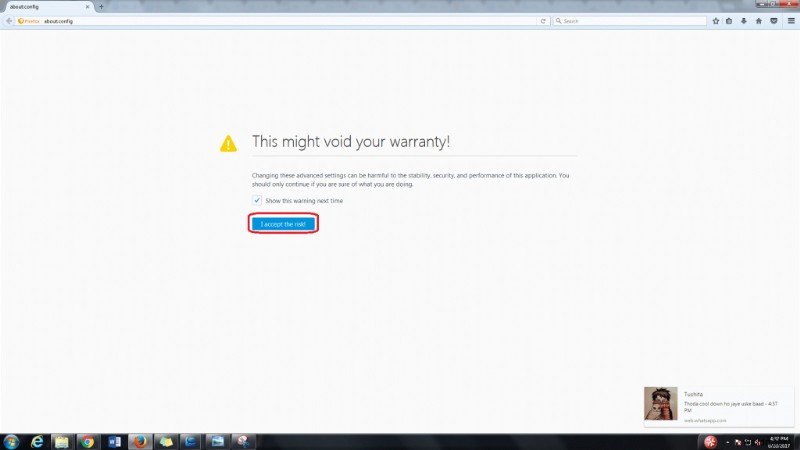The width and height of the screenshot is (800, 450).
Task: Click the Firefox taskbar button
Action: (140, 441)
